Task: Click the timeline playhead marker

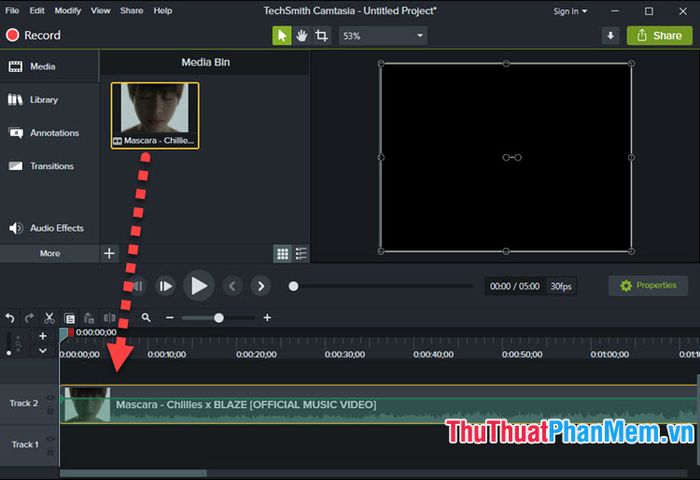Action: point(64,333)
